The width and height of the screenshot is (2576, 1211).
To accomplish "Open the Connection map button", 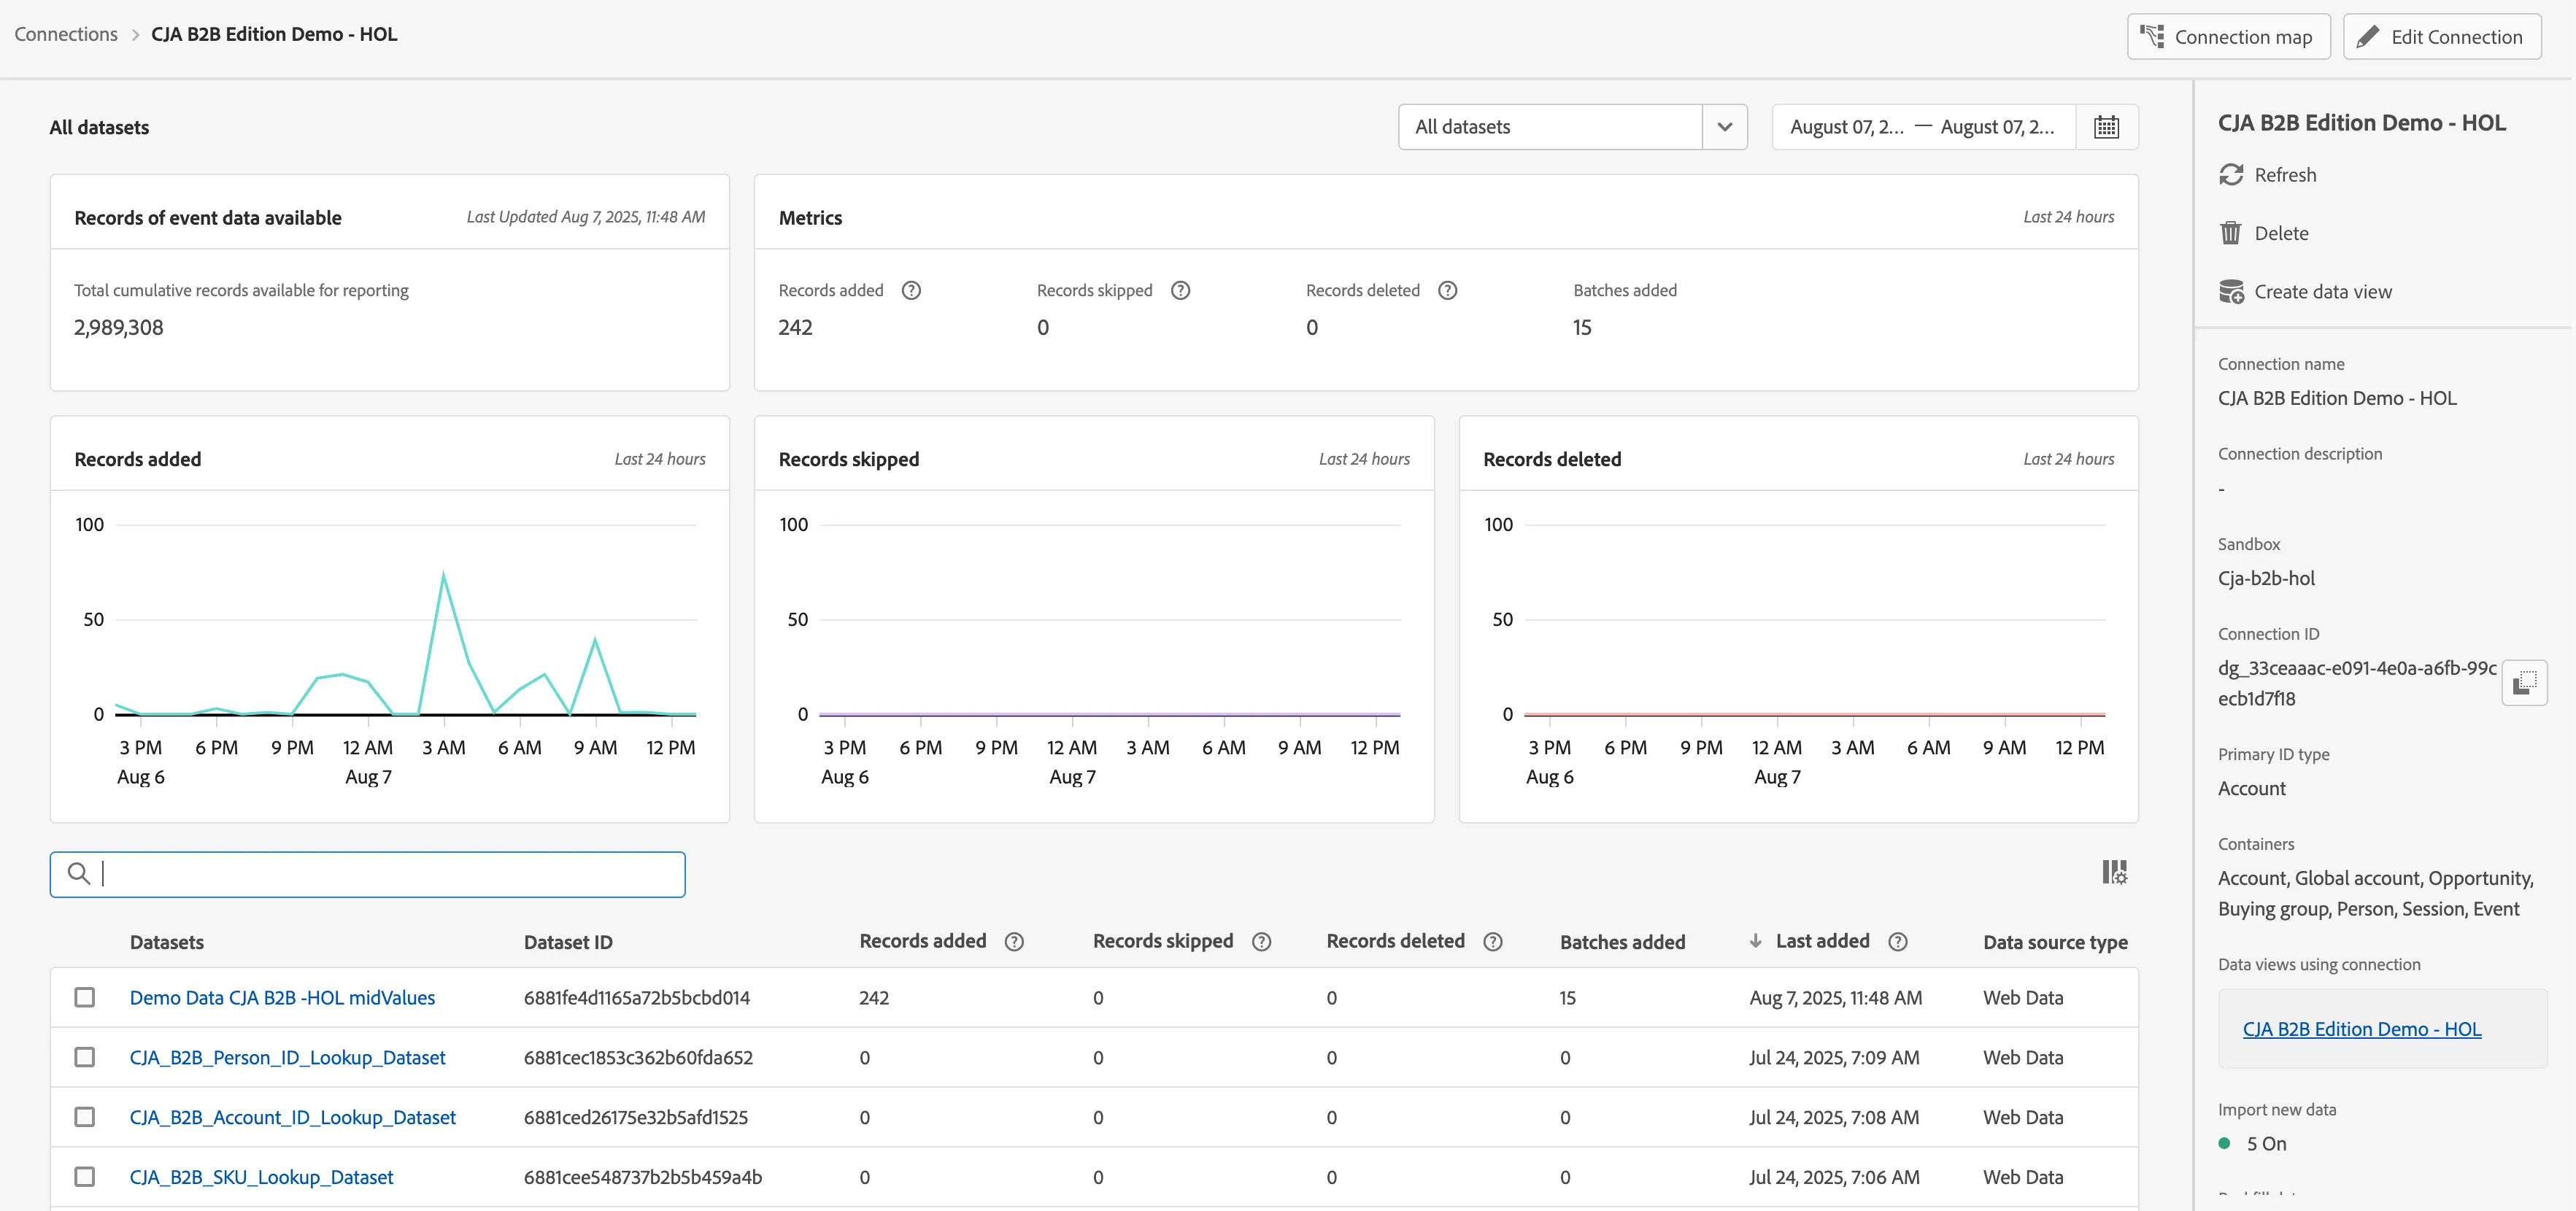I will (x=2228, y=37).
